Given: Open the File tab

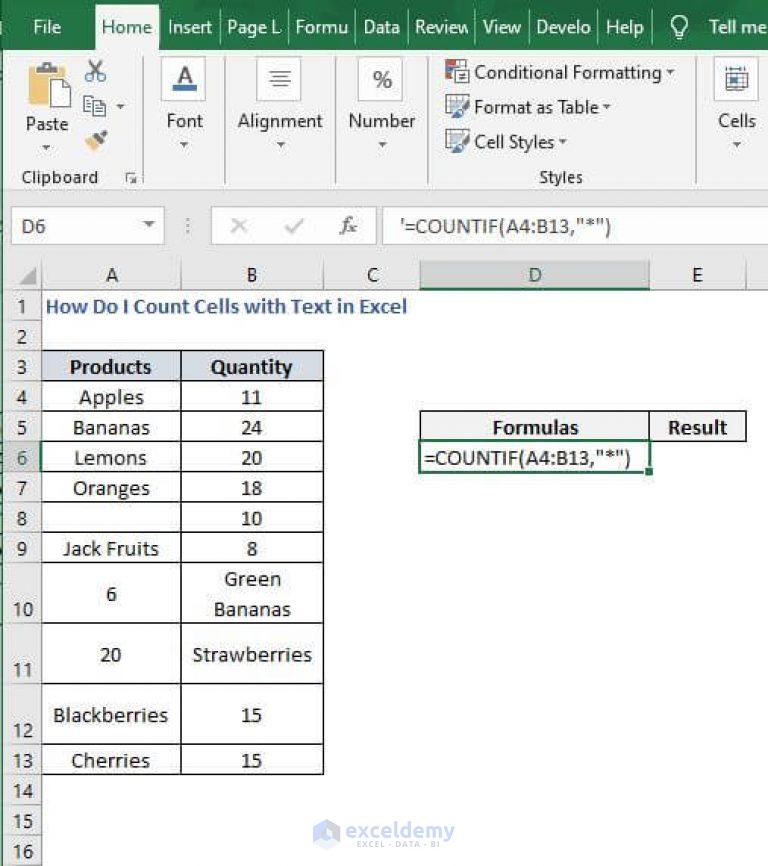Looking at the screenshot, I should pos(47,27).
